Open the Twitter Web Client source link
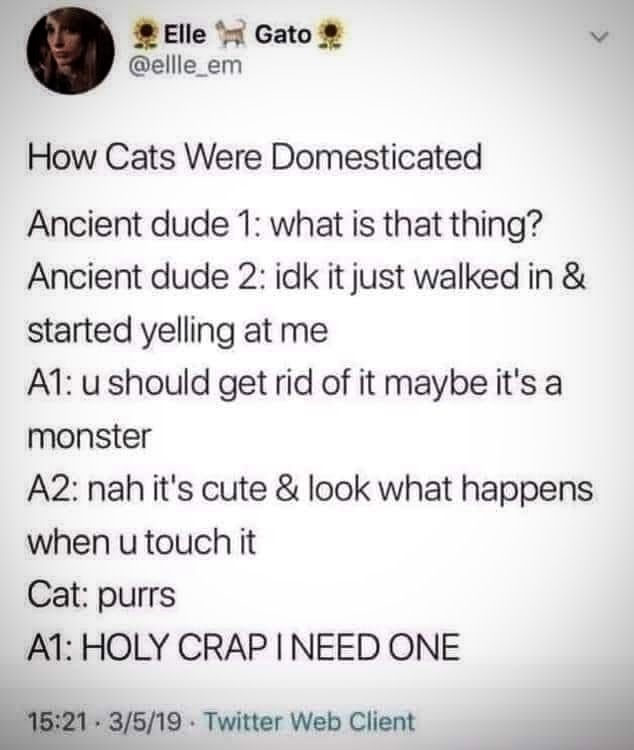 [310, 721]
